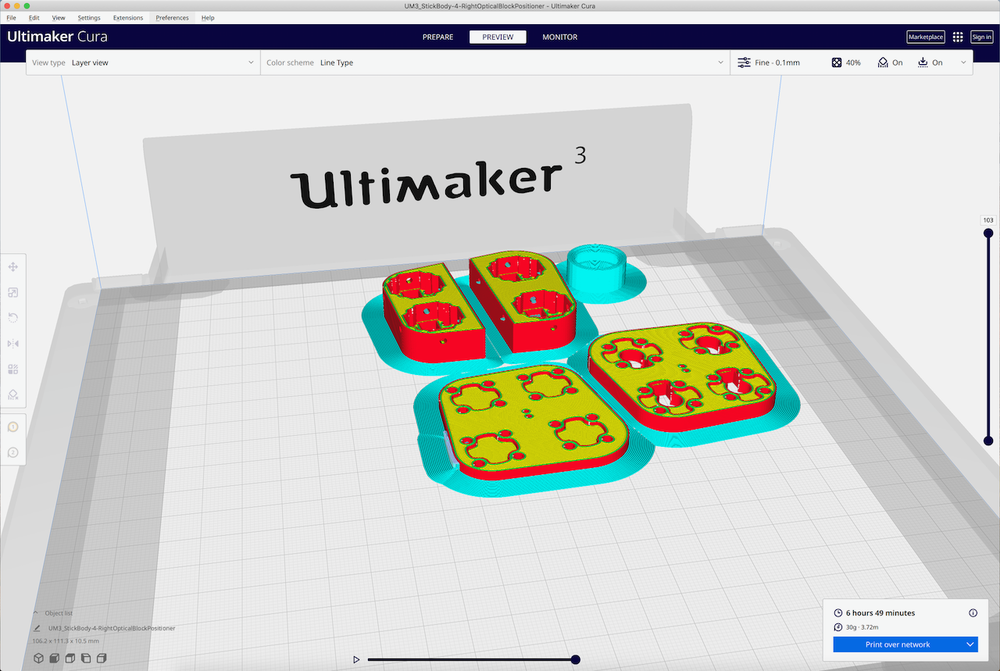Choose Extruder 2 button
Screen dimensions: 1000x671
[13, 452]
